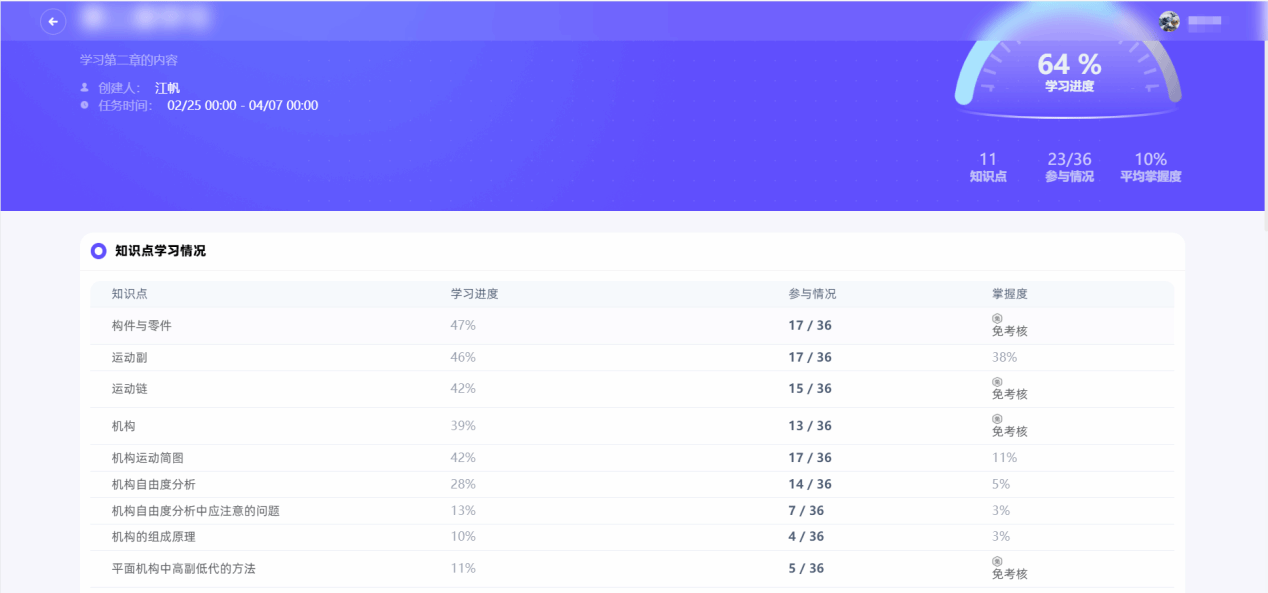Screen dimensions: 1268x593
Task: Open the 机构运动简图 knowledge point
Action: coord(148,458)
